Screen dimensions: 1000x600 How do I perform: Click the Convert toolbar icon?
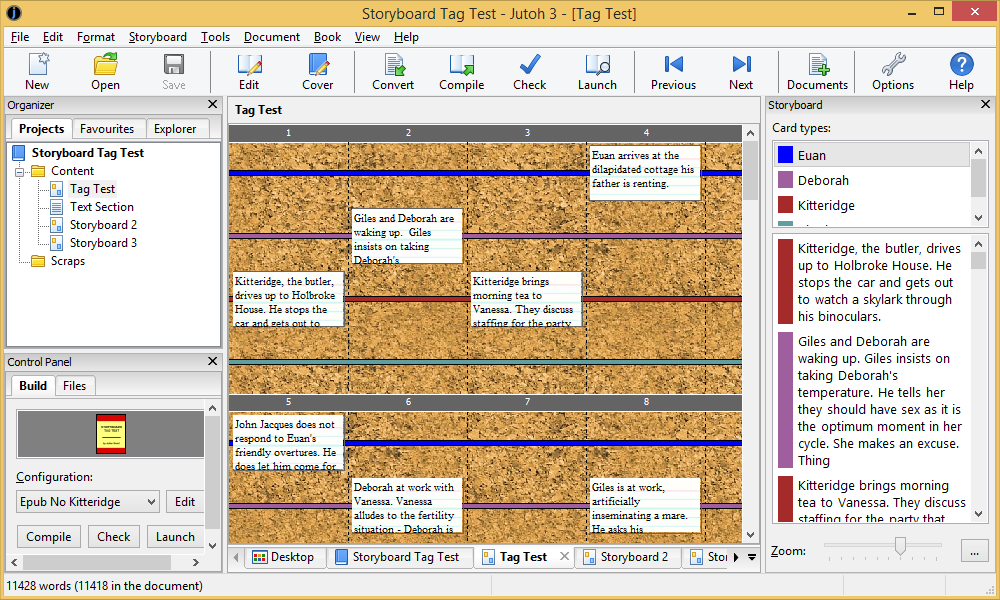click(392, 70)
